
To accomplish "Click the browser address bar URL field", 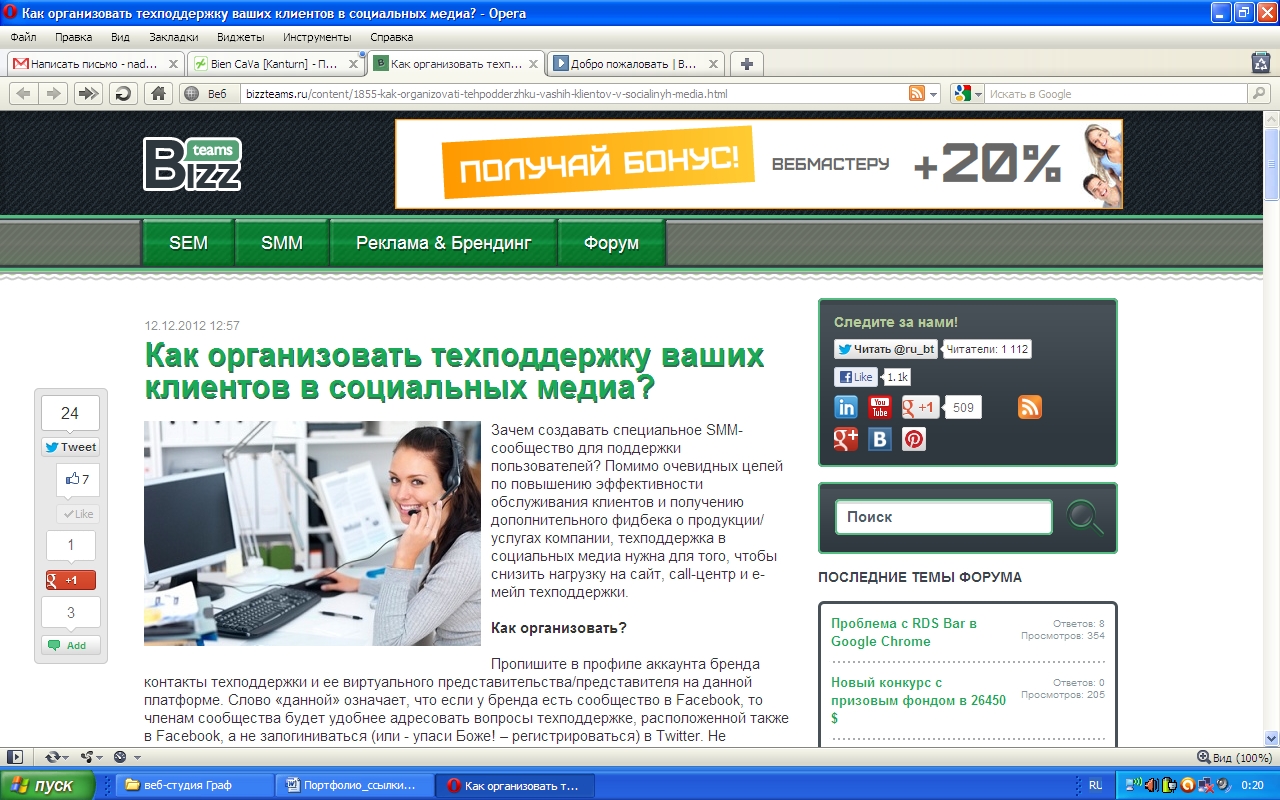I will point(573,94).
